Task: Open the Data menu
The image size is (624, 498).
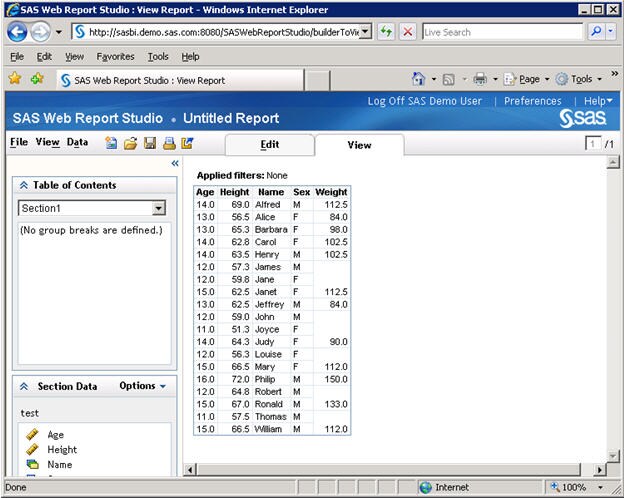Action: click(77, 143)
